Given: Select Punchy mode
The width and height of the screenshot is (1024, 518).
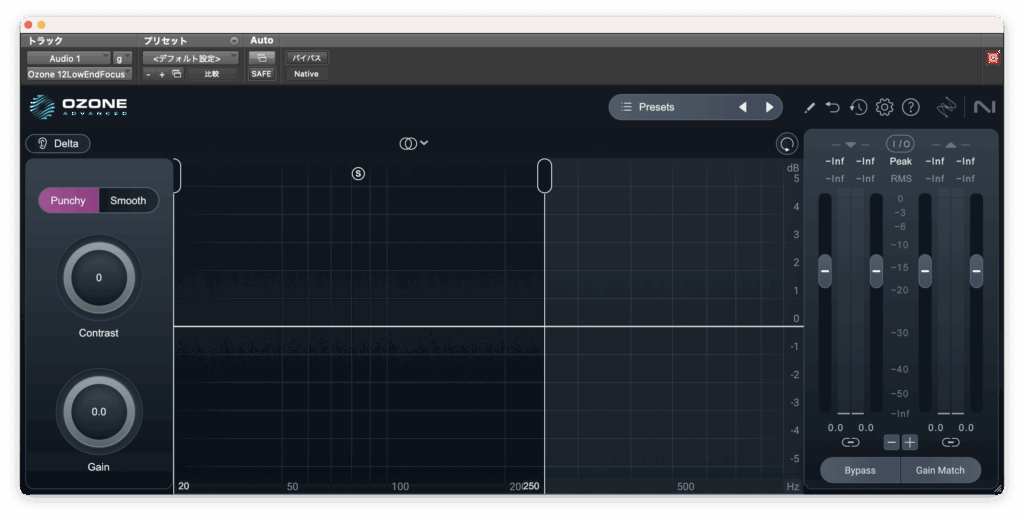Looking at the screenshot, I should pyautogui.click(x=68, y=200).
